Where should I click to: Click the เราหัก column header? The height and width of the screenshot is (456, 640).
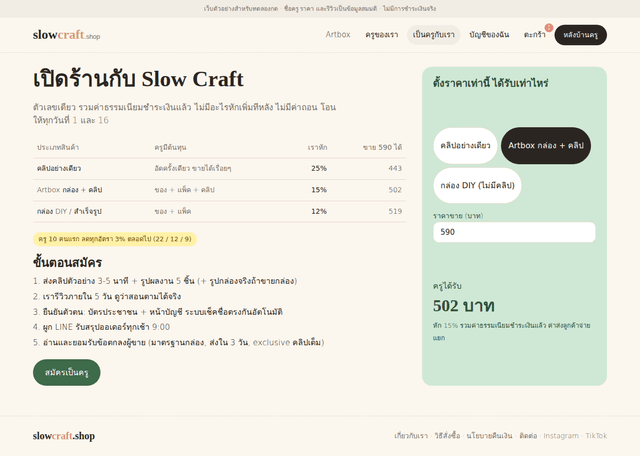point(317,147)
